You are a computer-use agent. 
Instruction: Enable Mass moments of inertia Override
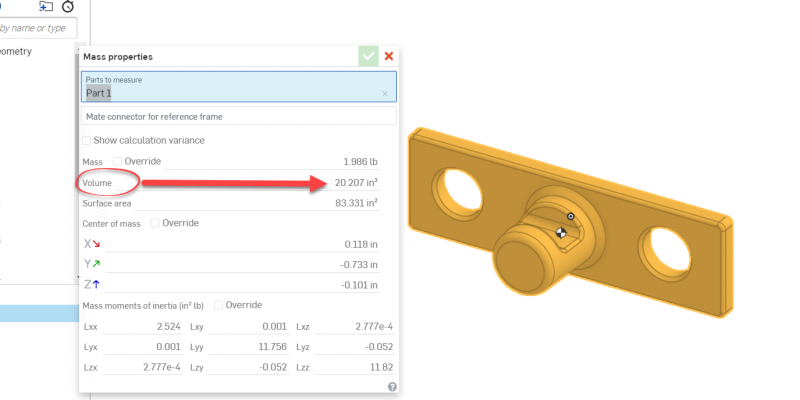pos(219,304)
